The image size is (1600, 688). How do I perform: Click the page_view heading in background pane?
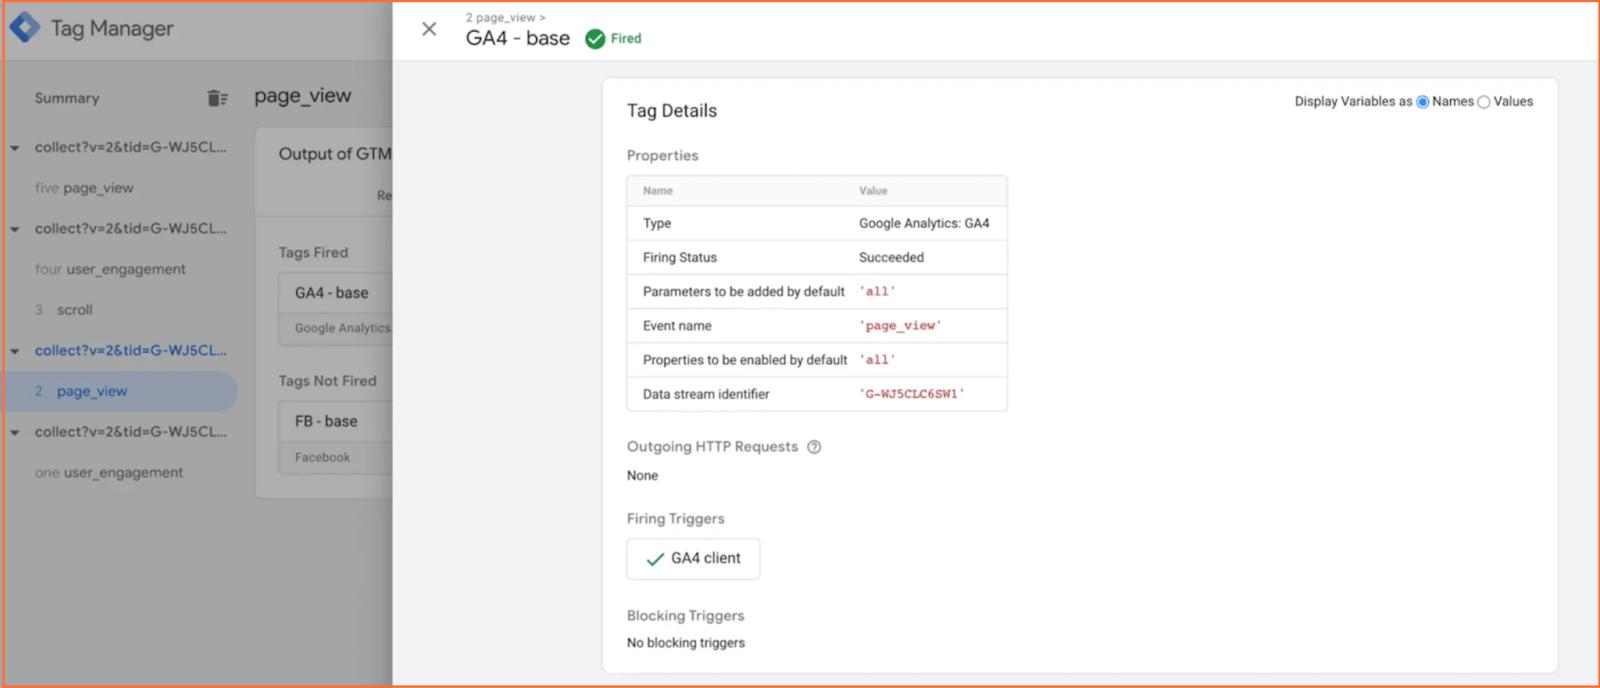[303, 96]
